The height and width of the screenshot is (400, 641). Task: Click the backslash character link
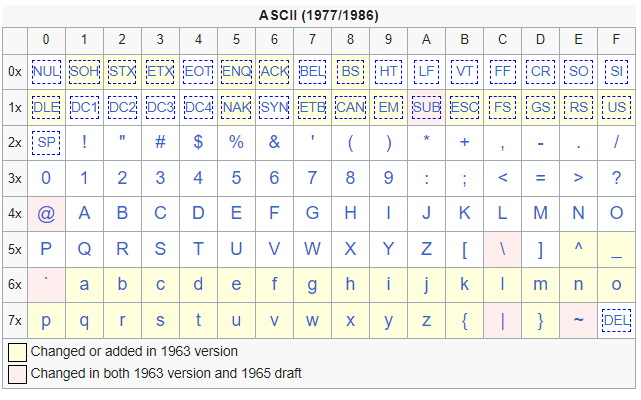(502, 249)
